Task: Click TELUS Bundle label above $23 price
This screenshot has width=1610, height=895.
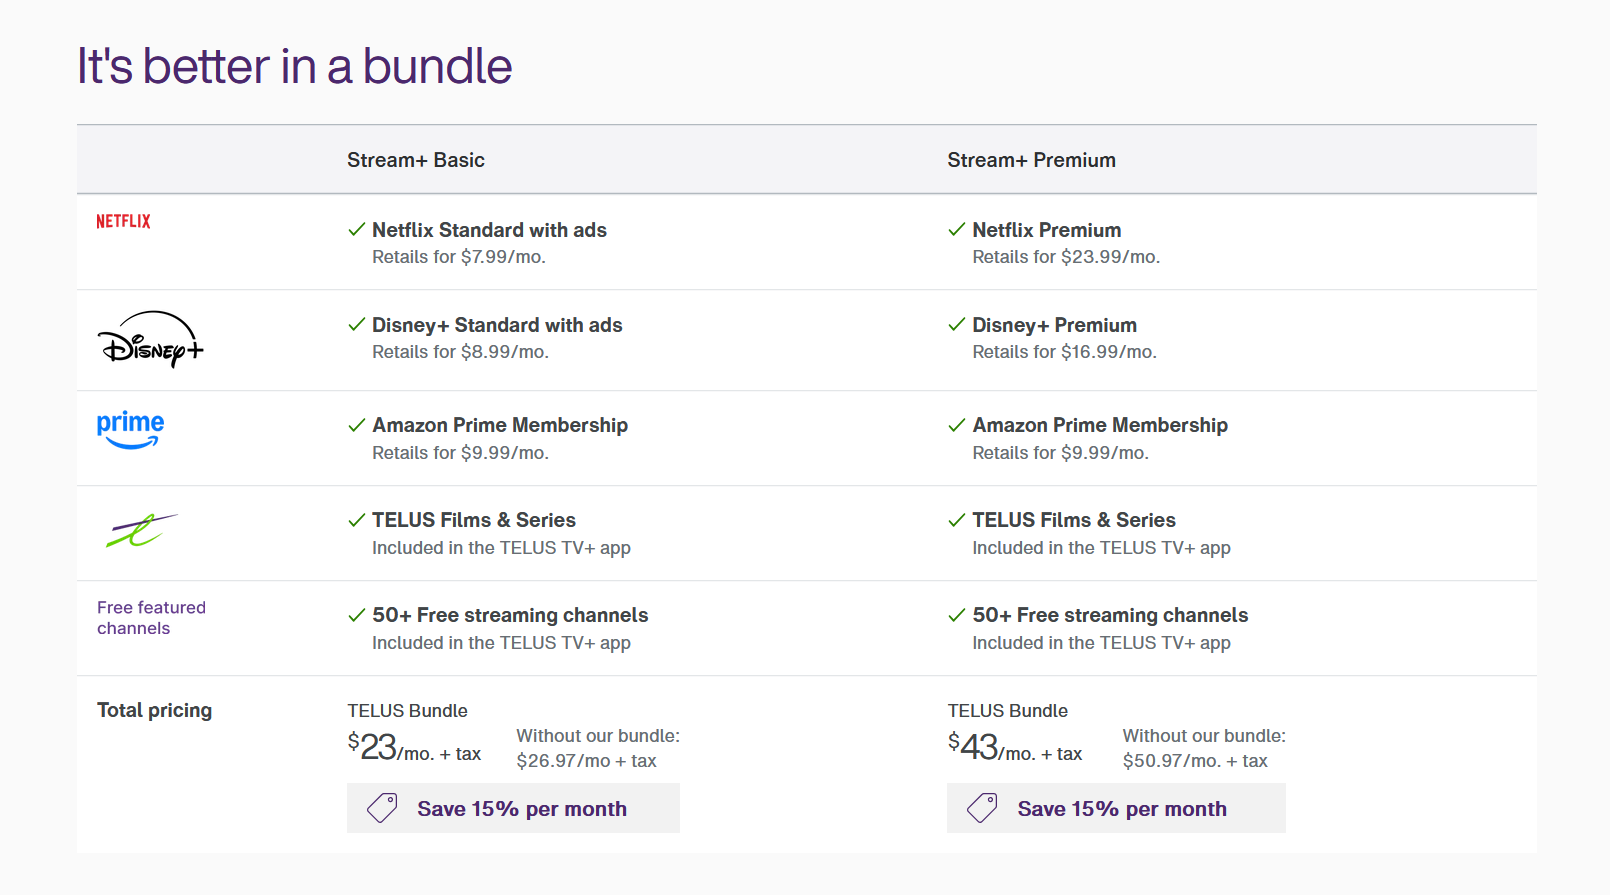Action: (x=407, y=711)
